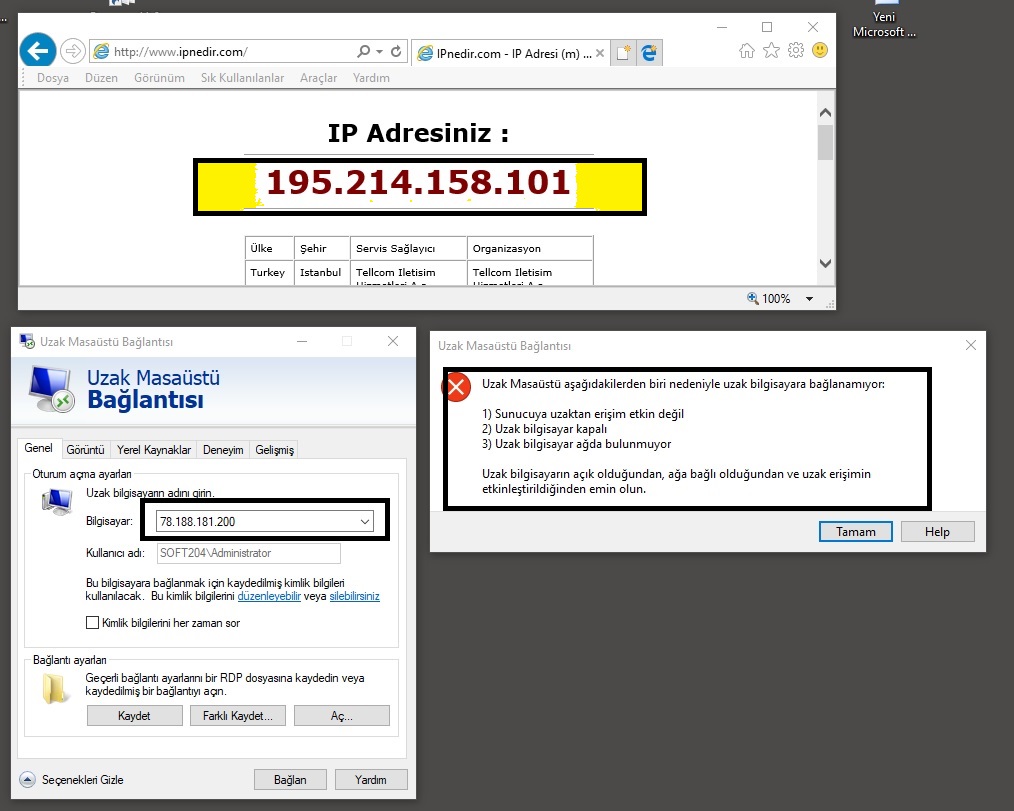1014x811 pixels.
Task: Open the Internet Explorer Home page icon
Action: tap(746, 50)
